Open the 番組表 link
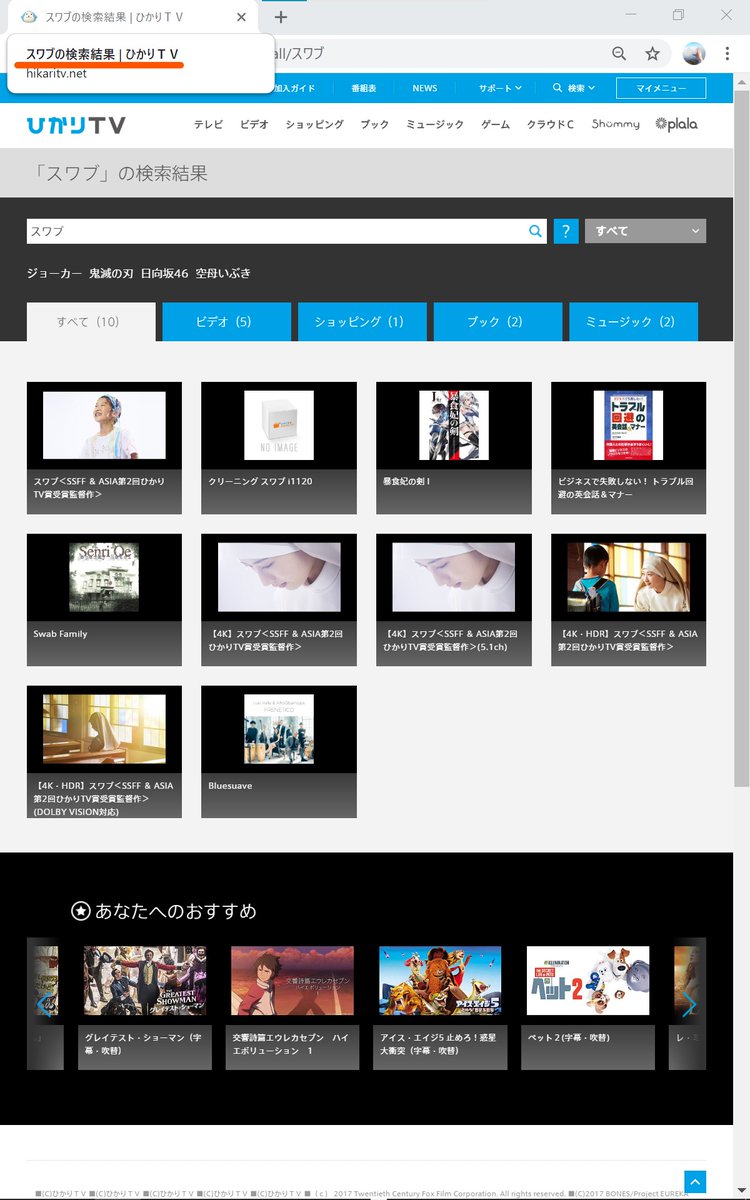The width and height of the screenshot is (750, 1200). tap(364, 88)
